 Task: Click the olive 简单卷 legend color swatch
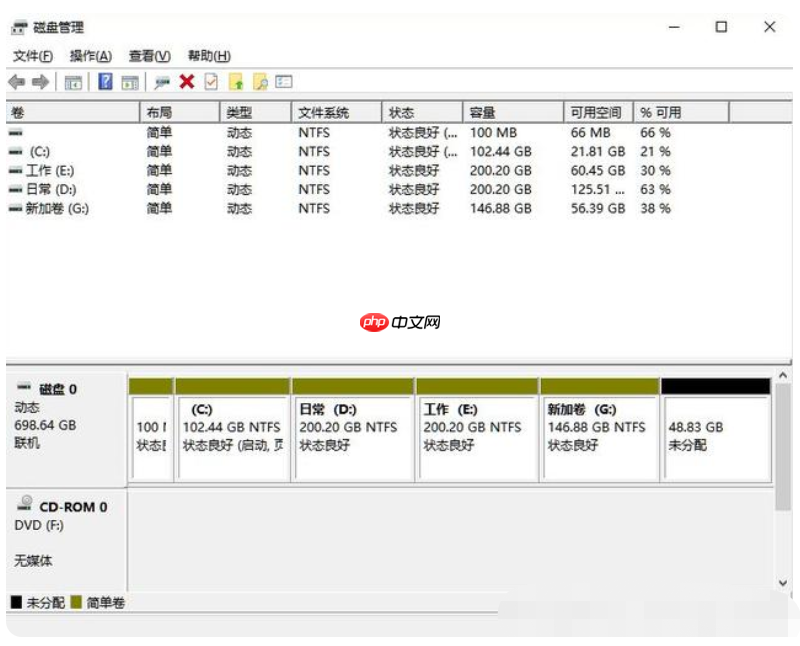coord(76,603)
